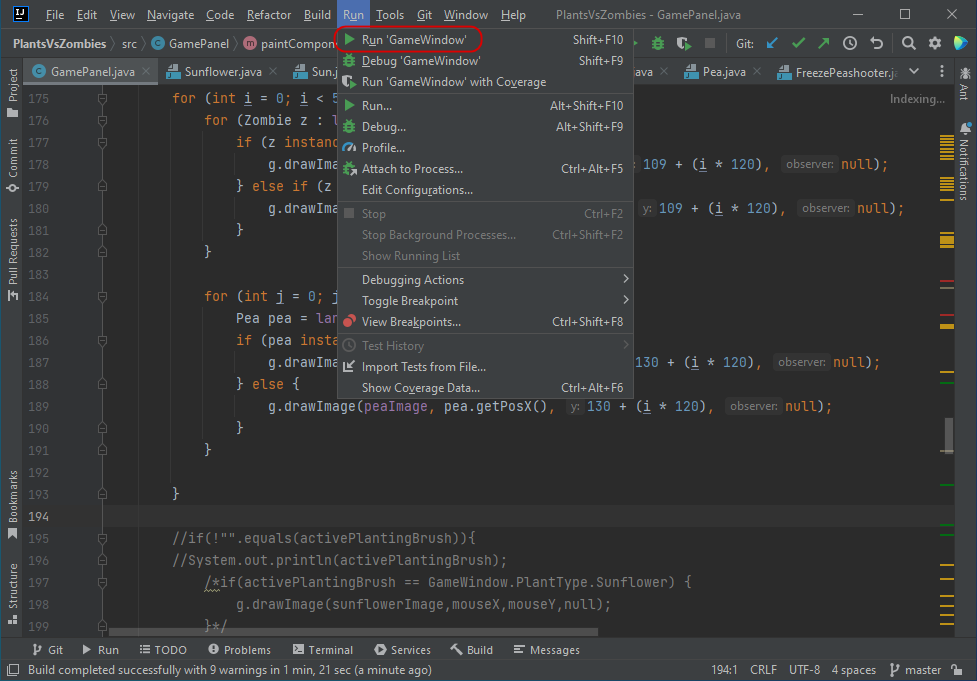
Task: Open the Git tool window in bottom bar
Action: point(48,650)
